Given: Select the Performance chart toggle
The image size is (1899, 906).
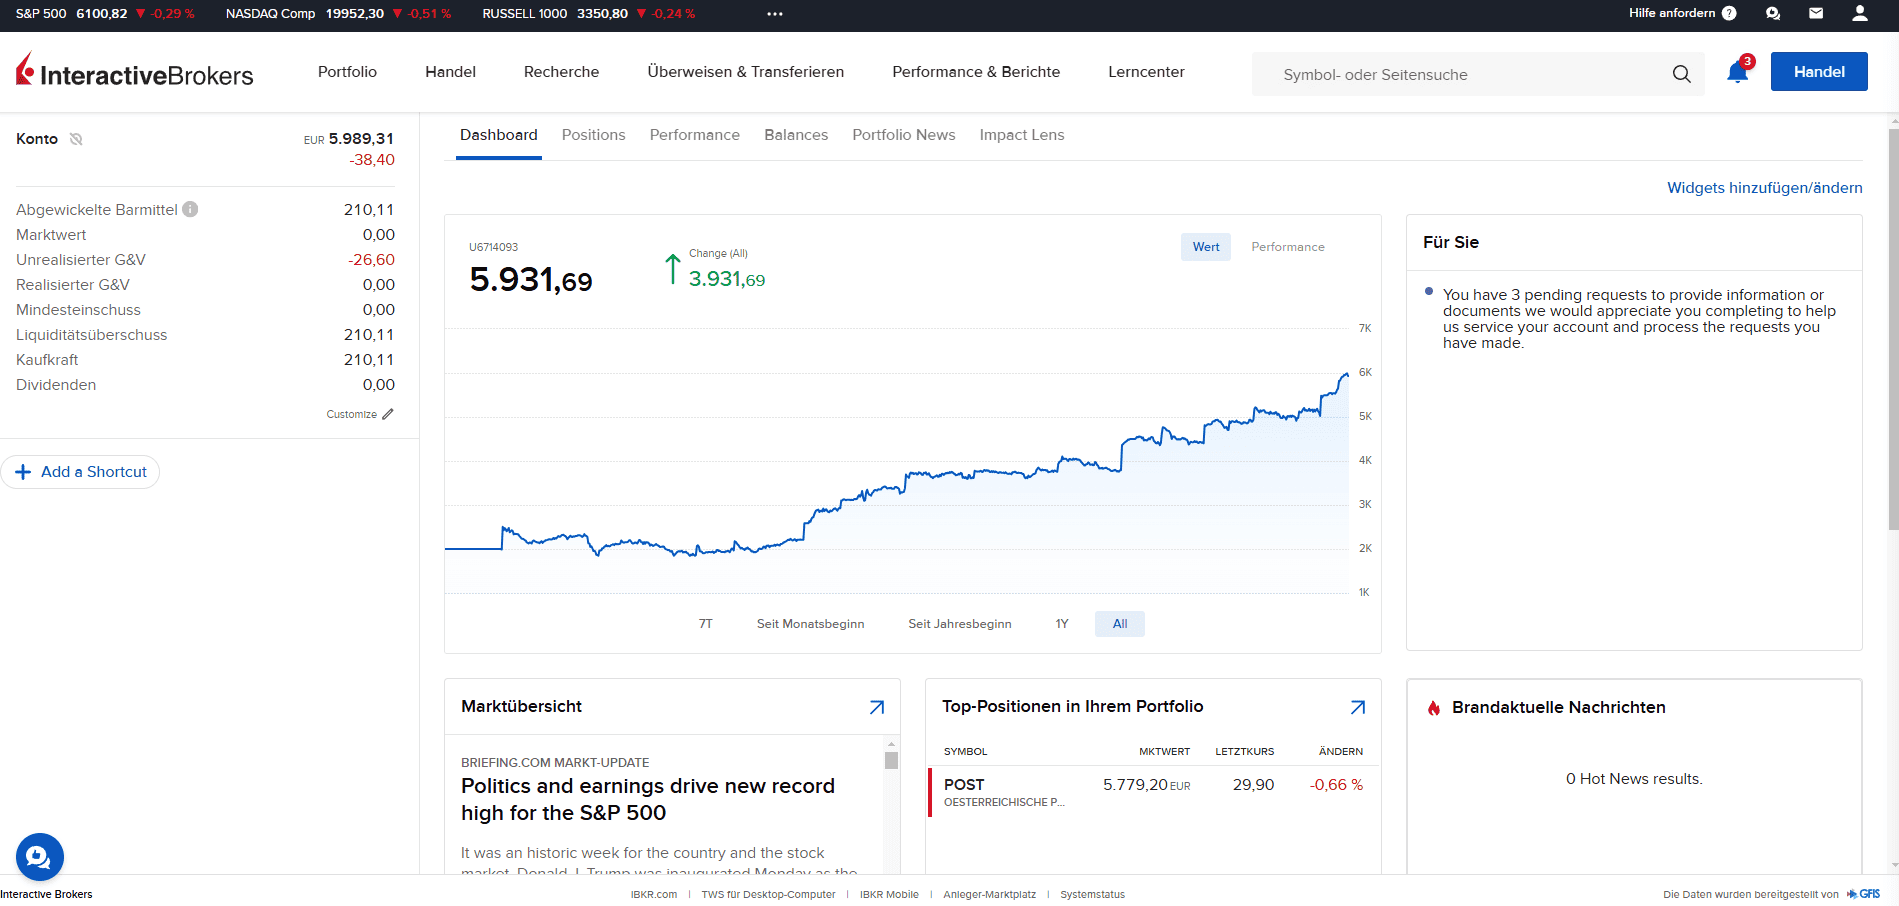Looking at the screenshot, I should coord(1288,247).
